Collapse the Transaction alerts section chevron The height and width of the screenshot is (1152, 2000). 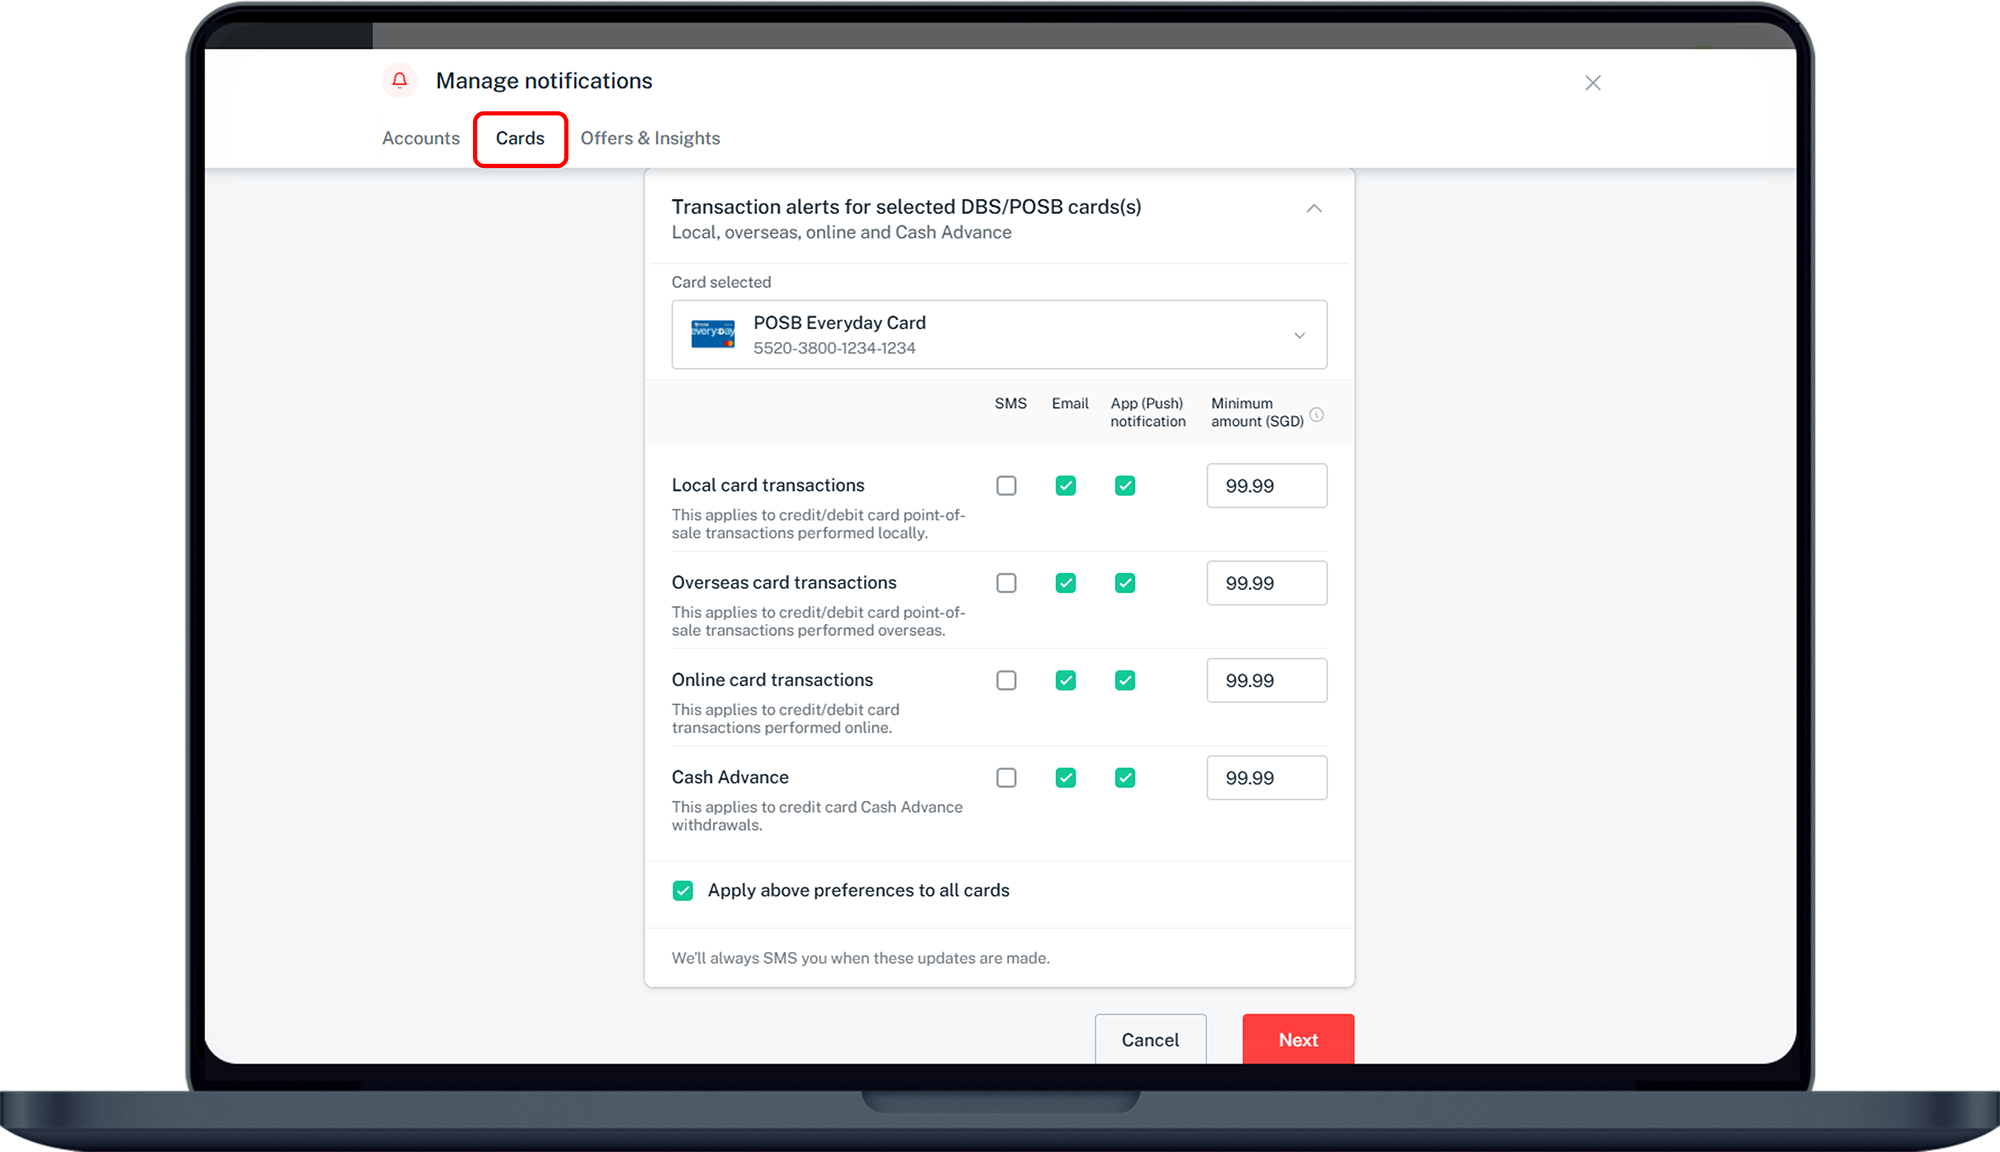point(1314,208)
